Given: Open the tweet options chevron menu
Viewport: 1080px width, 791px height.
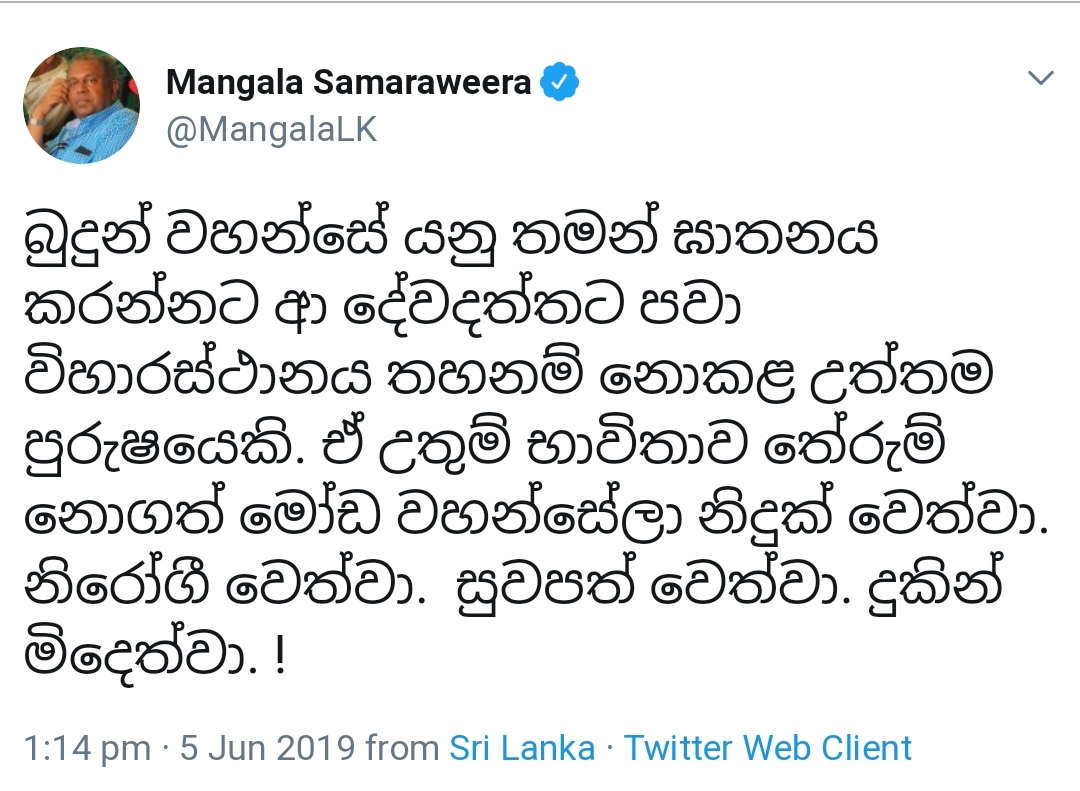Looking at the screenshot, I should (x=1041, y=79).
